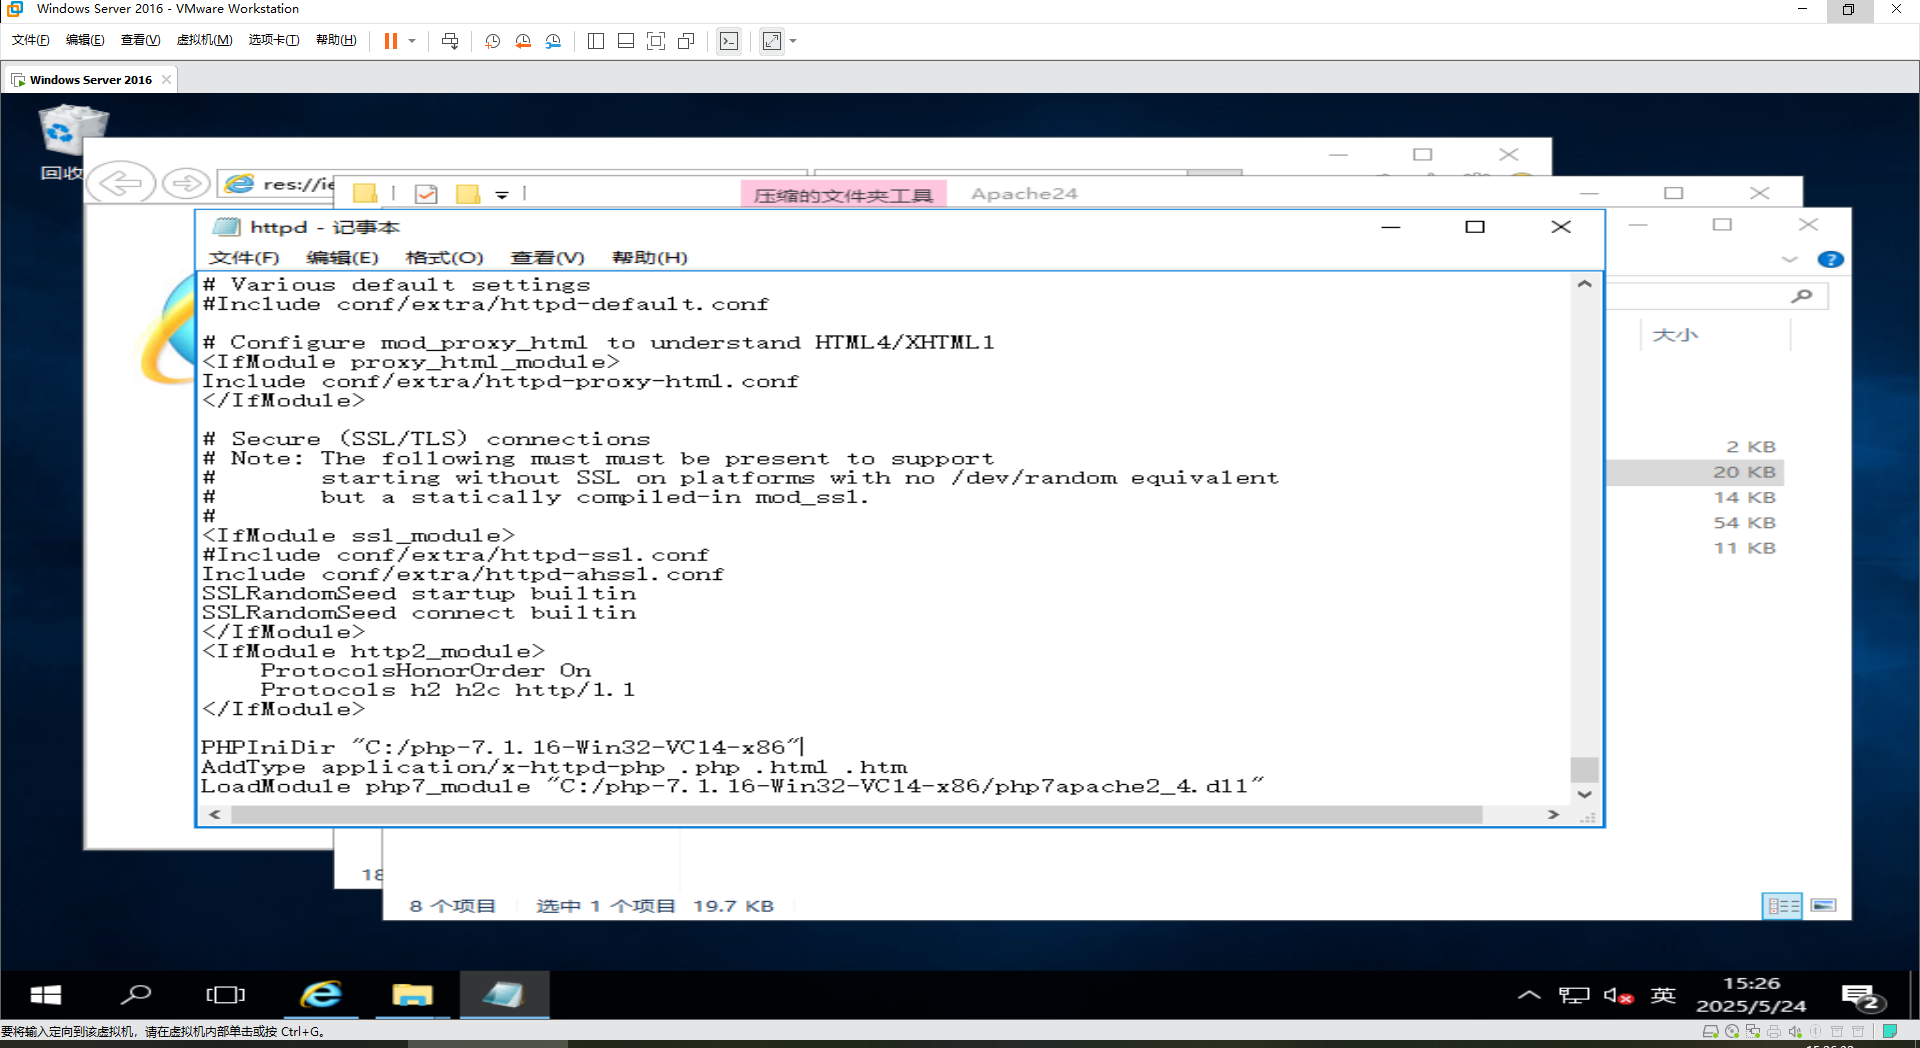Open Notepad 编辑(E) menu

[x=342, y=258]
